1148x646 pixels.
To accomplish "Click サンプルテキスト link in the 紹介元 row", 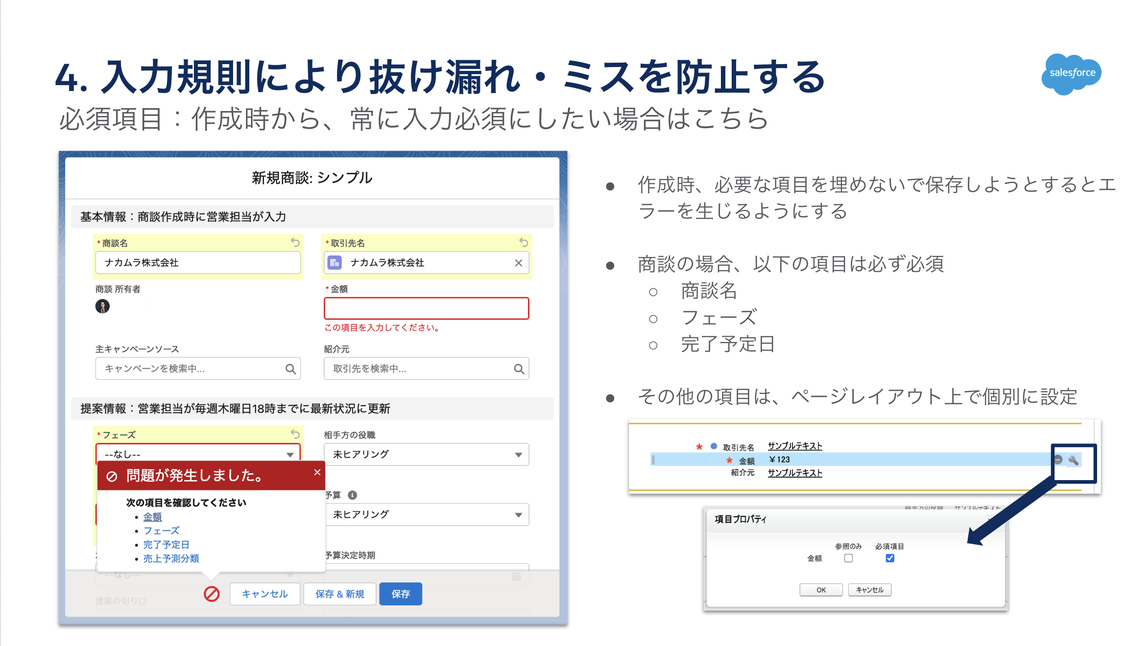I will [x=795, y=473].
